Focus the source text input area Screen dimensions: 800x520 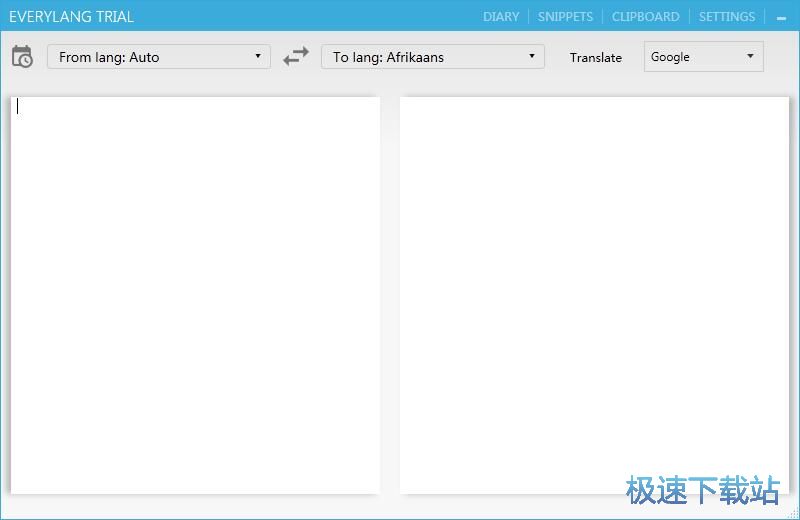(x=195, y=295)
